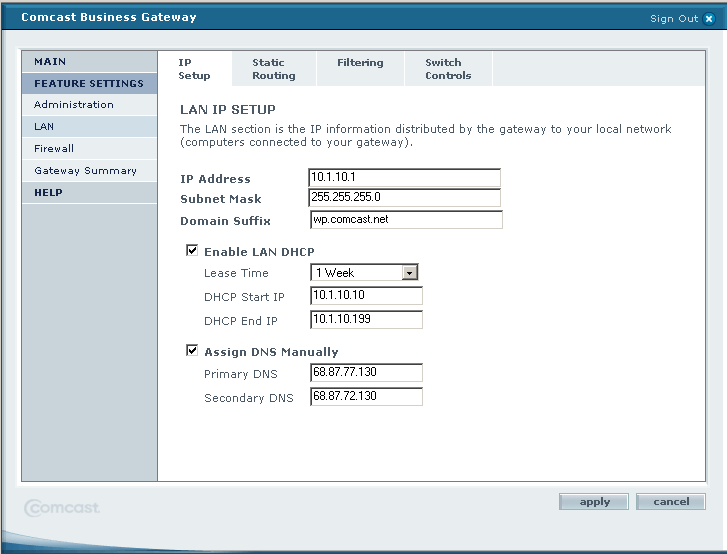
Task: Select MAIN in the sidebar
Action: click(x=89, y=62)
